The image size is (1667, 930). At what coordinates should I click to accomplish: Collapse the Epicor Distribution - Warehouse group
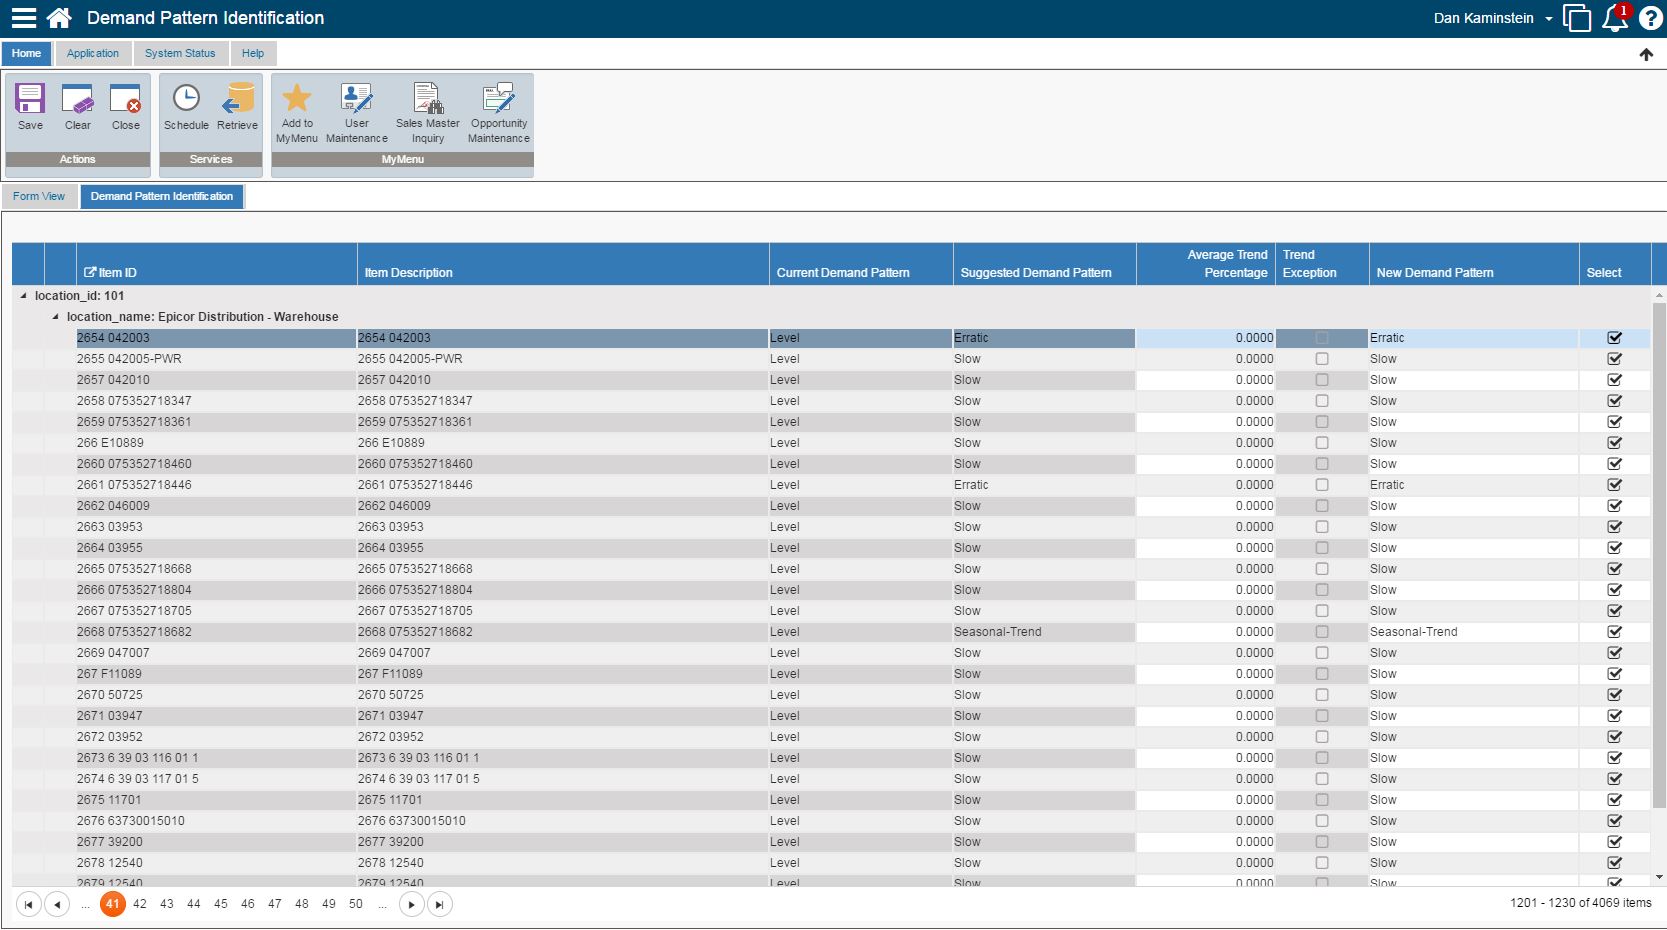coord(56,317)
